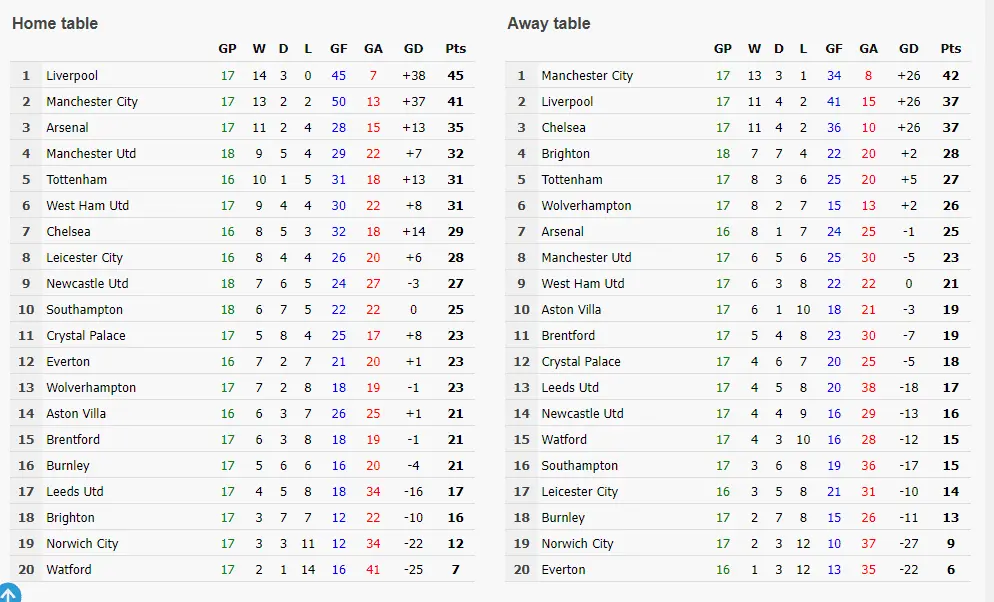
Task: Sort Home table by GD header
Action: coord(414,48)
